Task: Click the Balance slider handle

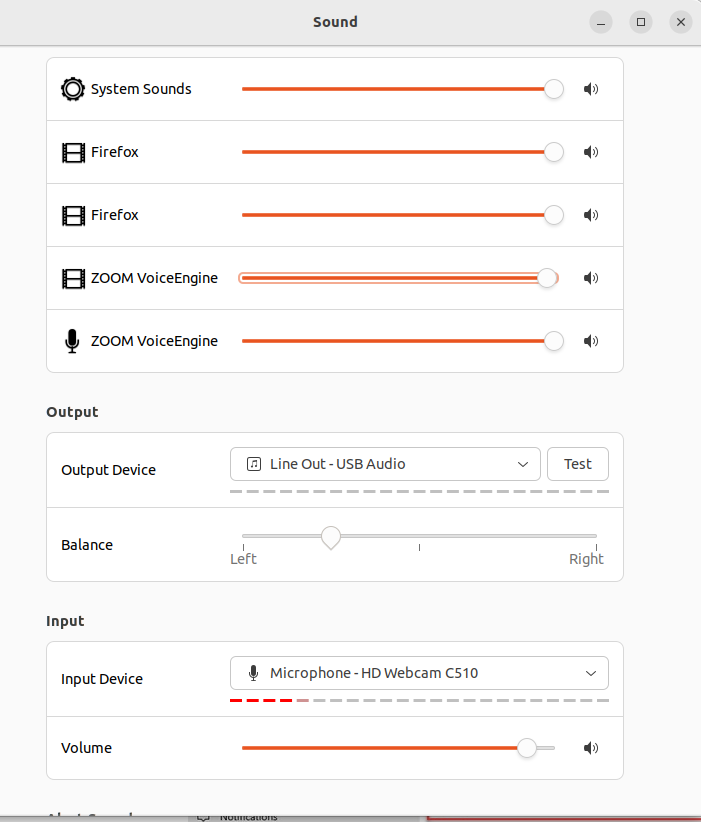Action: (331, 538)
